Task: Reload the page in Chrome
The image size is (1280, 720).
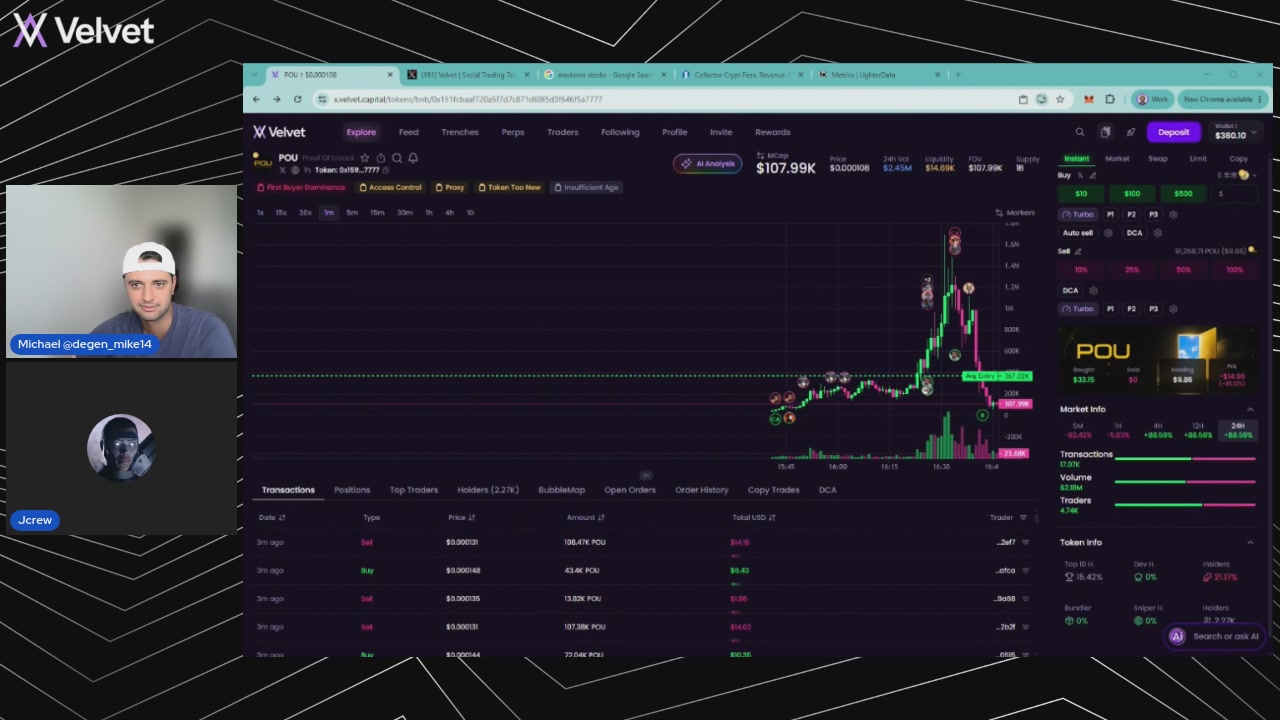Action: [297, 99]
